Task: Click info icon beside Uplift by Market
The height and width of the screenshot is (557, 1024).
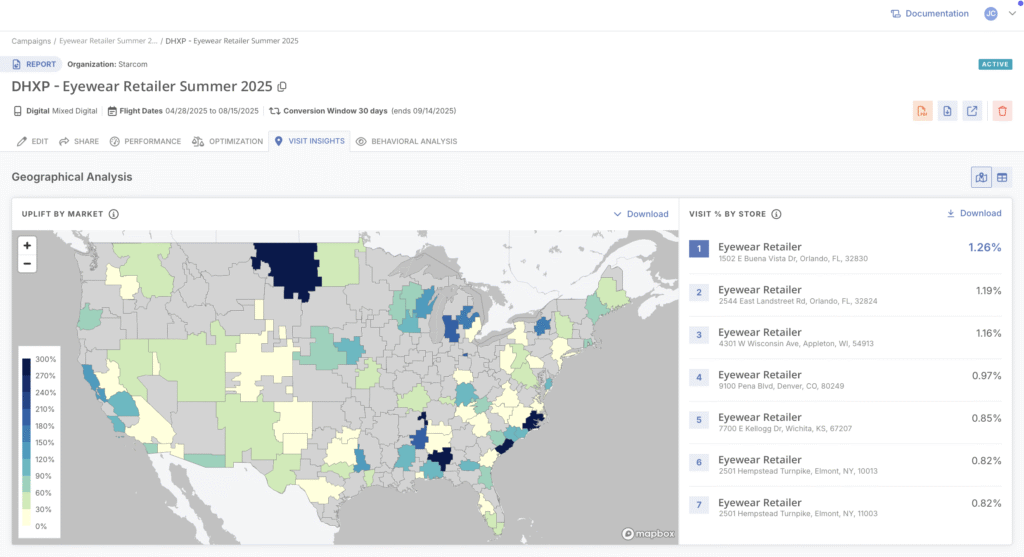Action: click(114, 214)
